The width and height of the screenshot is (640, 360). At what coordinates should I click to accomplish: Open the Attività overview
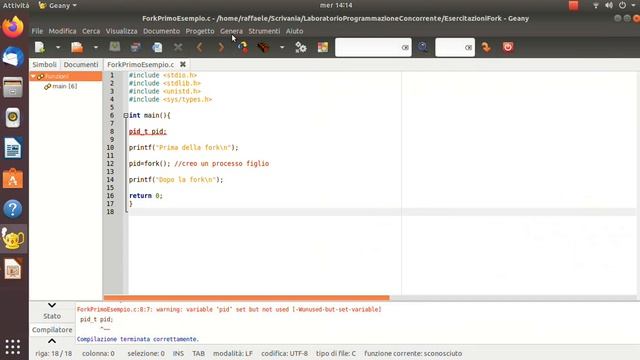(x=16, y=5)
